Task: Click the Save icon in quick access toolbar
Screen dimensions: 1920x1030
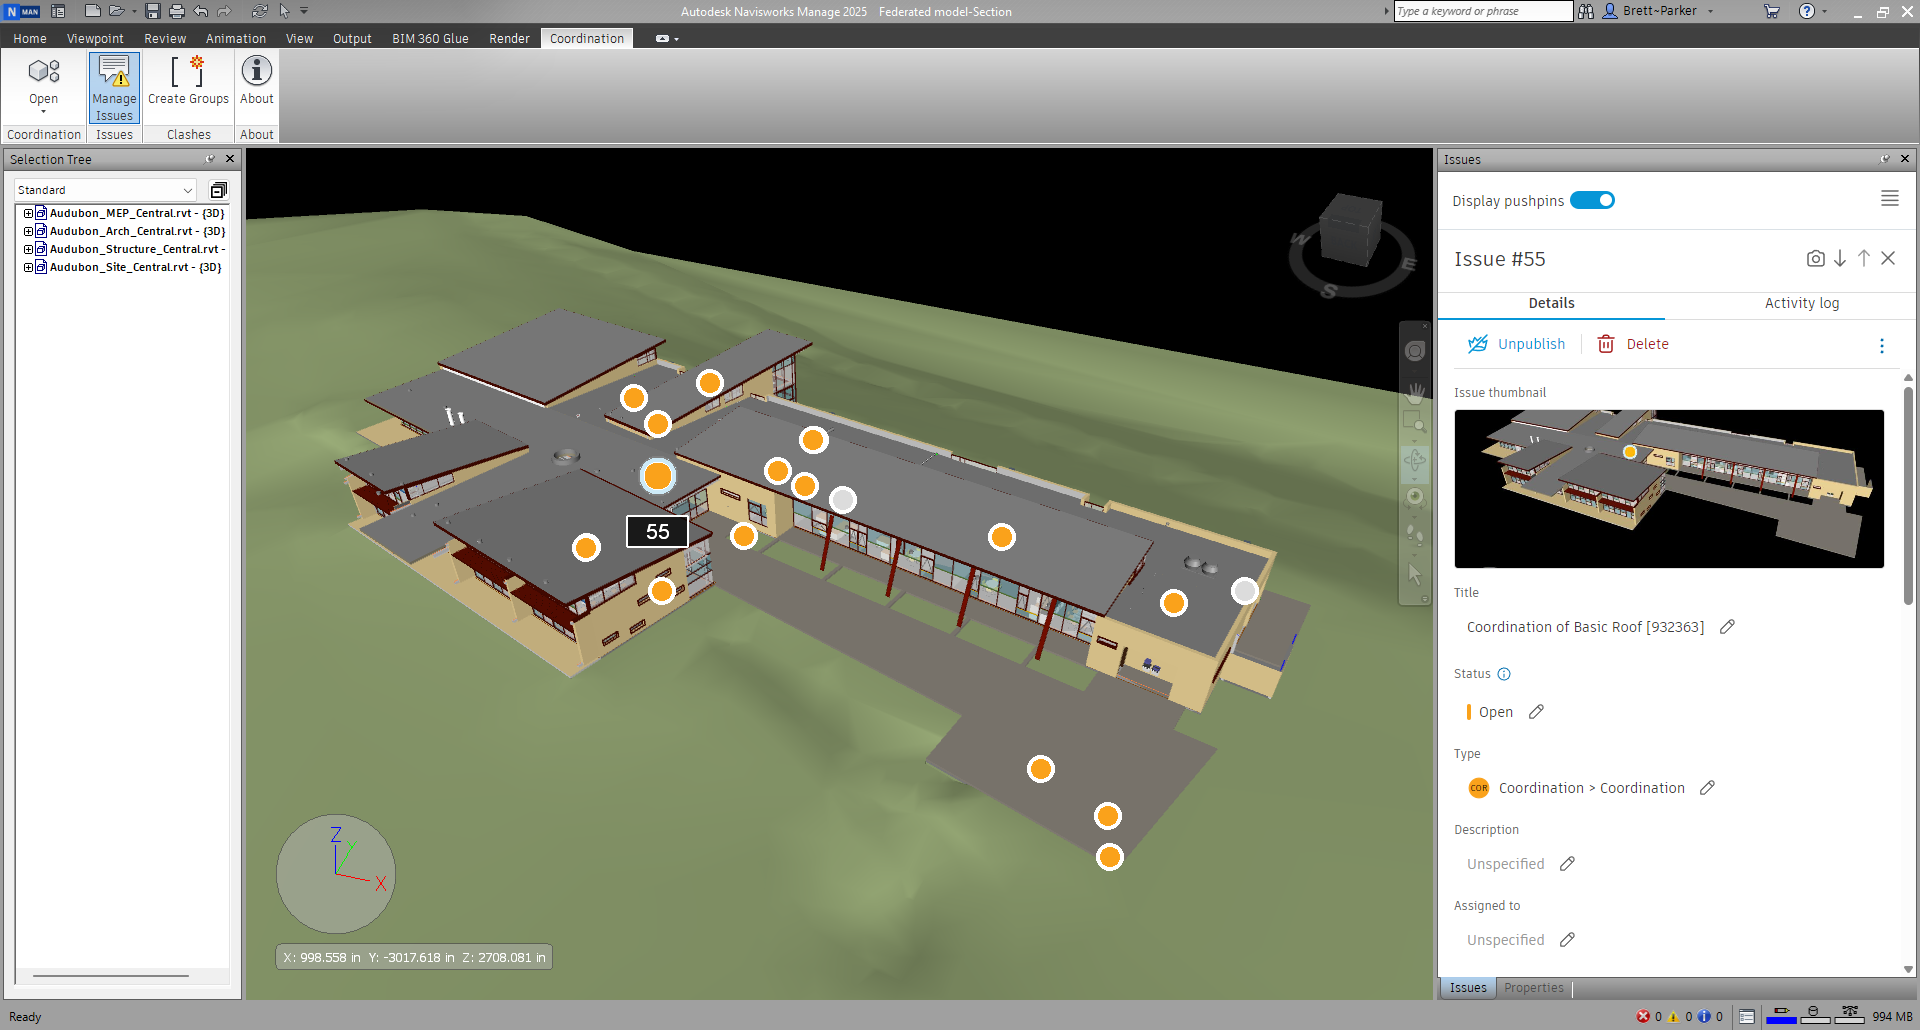Action: (x=153, y=11)
